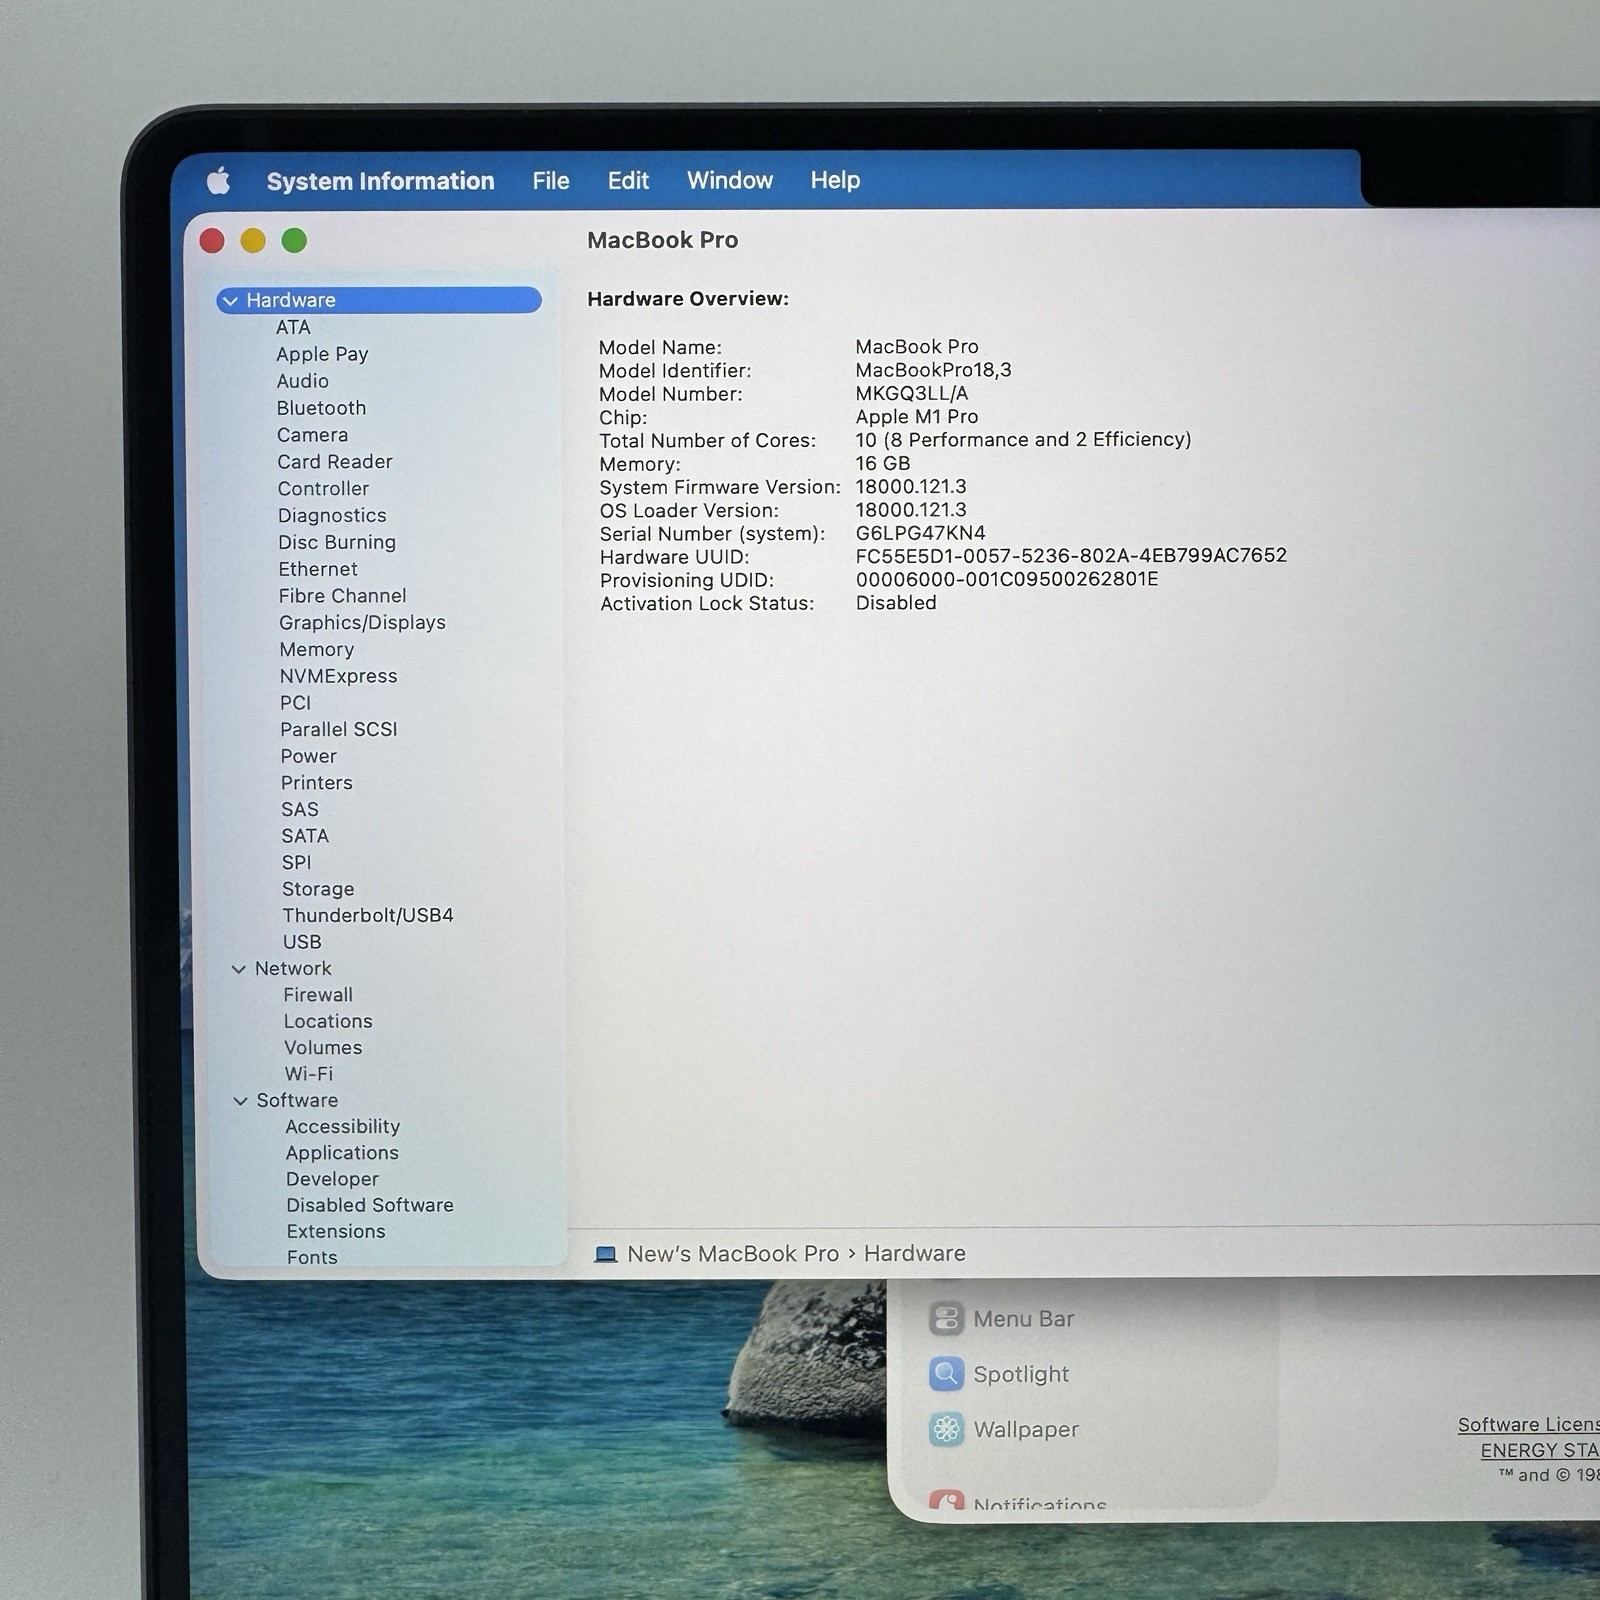Select Developer in the sidebar
Image resolution: width=1600 pixels, height=1600 pixels.
332,1180
